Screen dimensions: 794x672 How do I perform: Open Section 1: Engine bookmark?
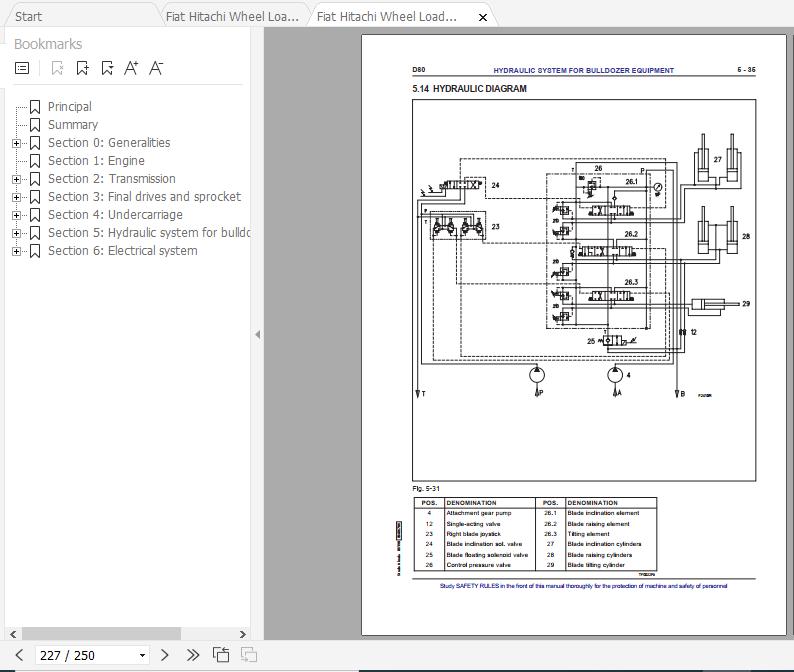[x=96, y=161]
